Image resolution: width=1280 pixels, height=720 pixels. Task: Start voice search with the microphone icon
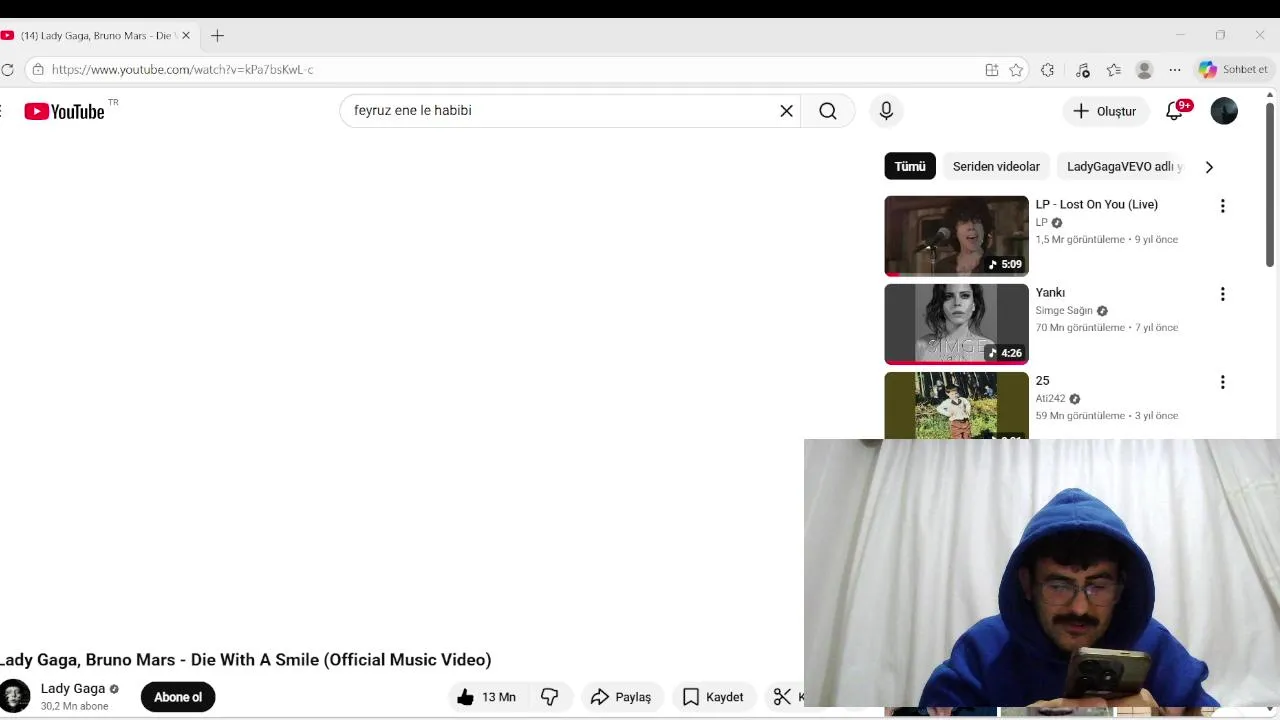(x=886, y=111)
